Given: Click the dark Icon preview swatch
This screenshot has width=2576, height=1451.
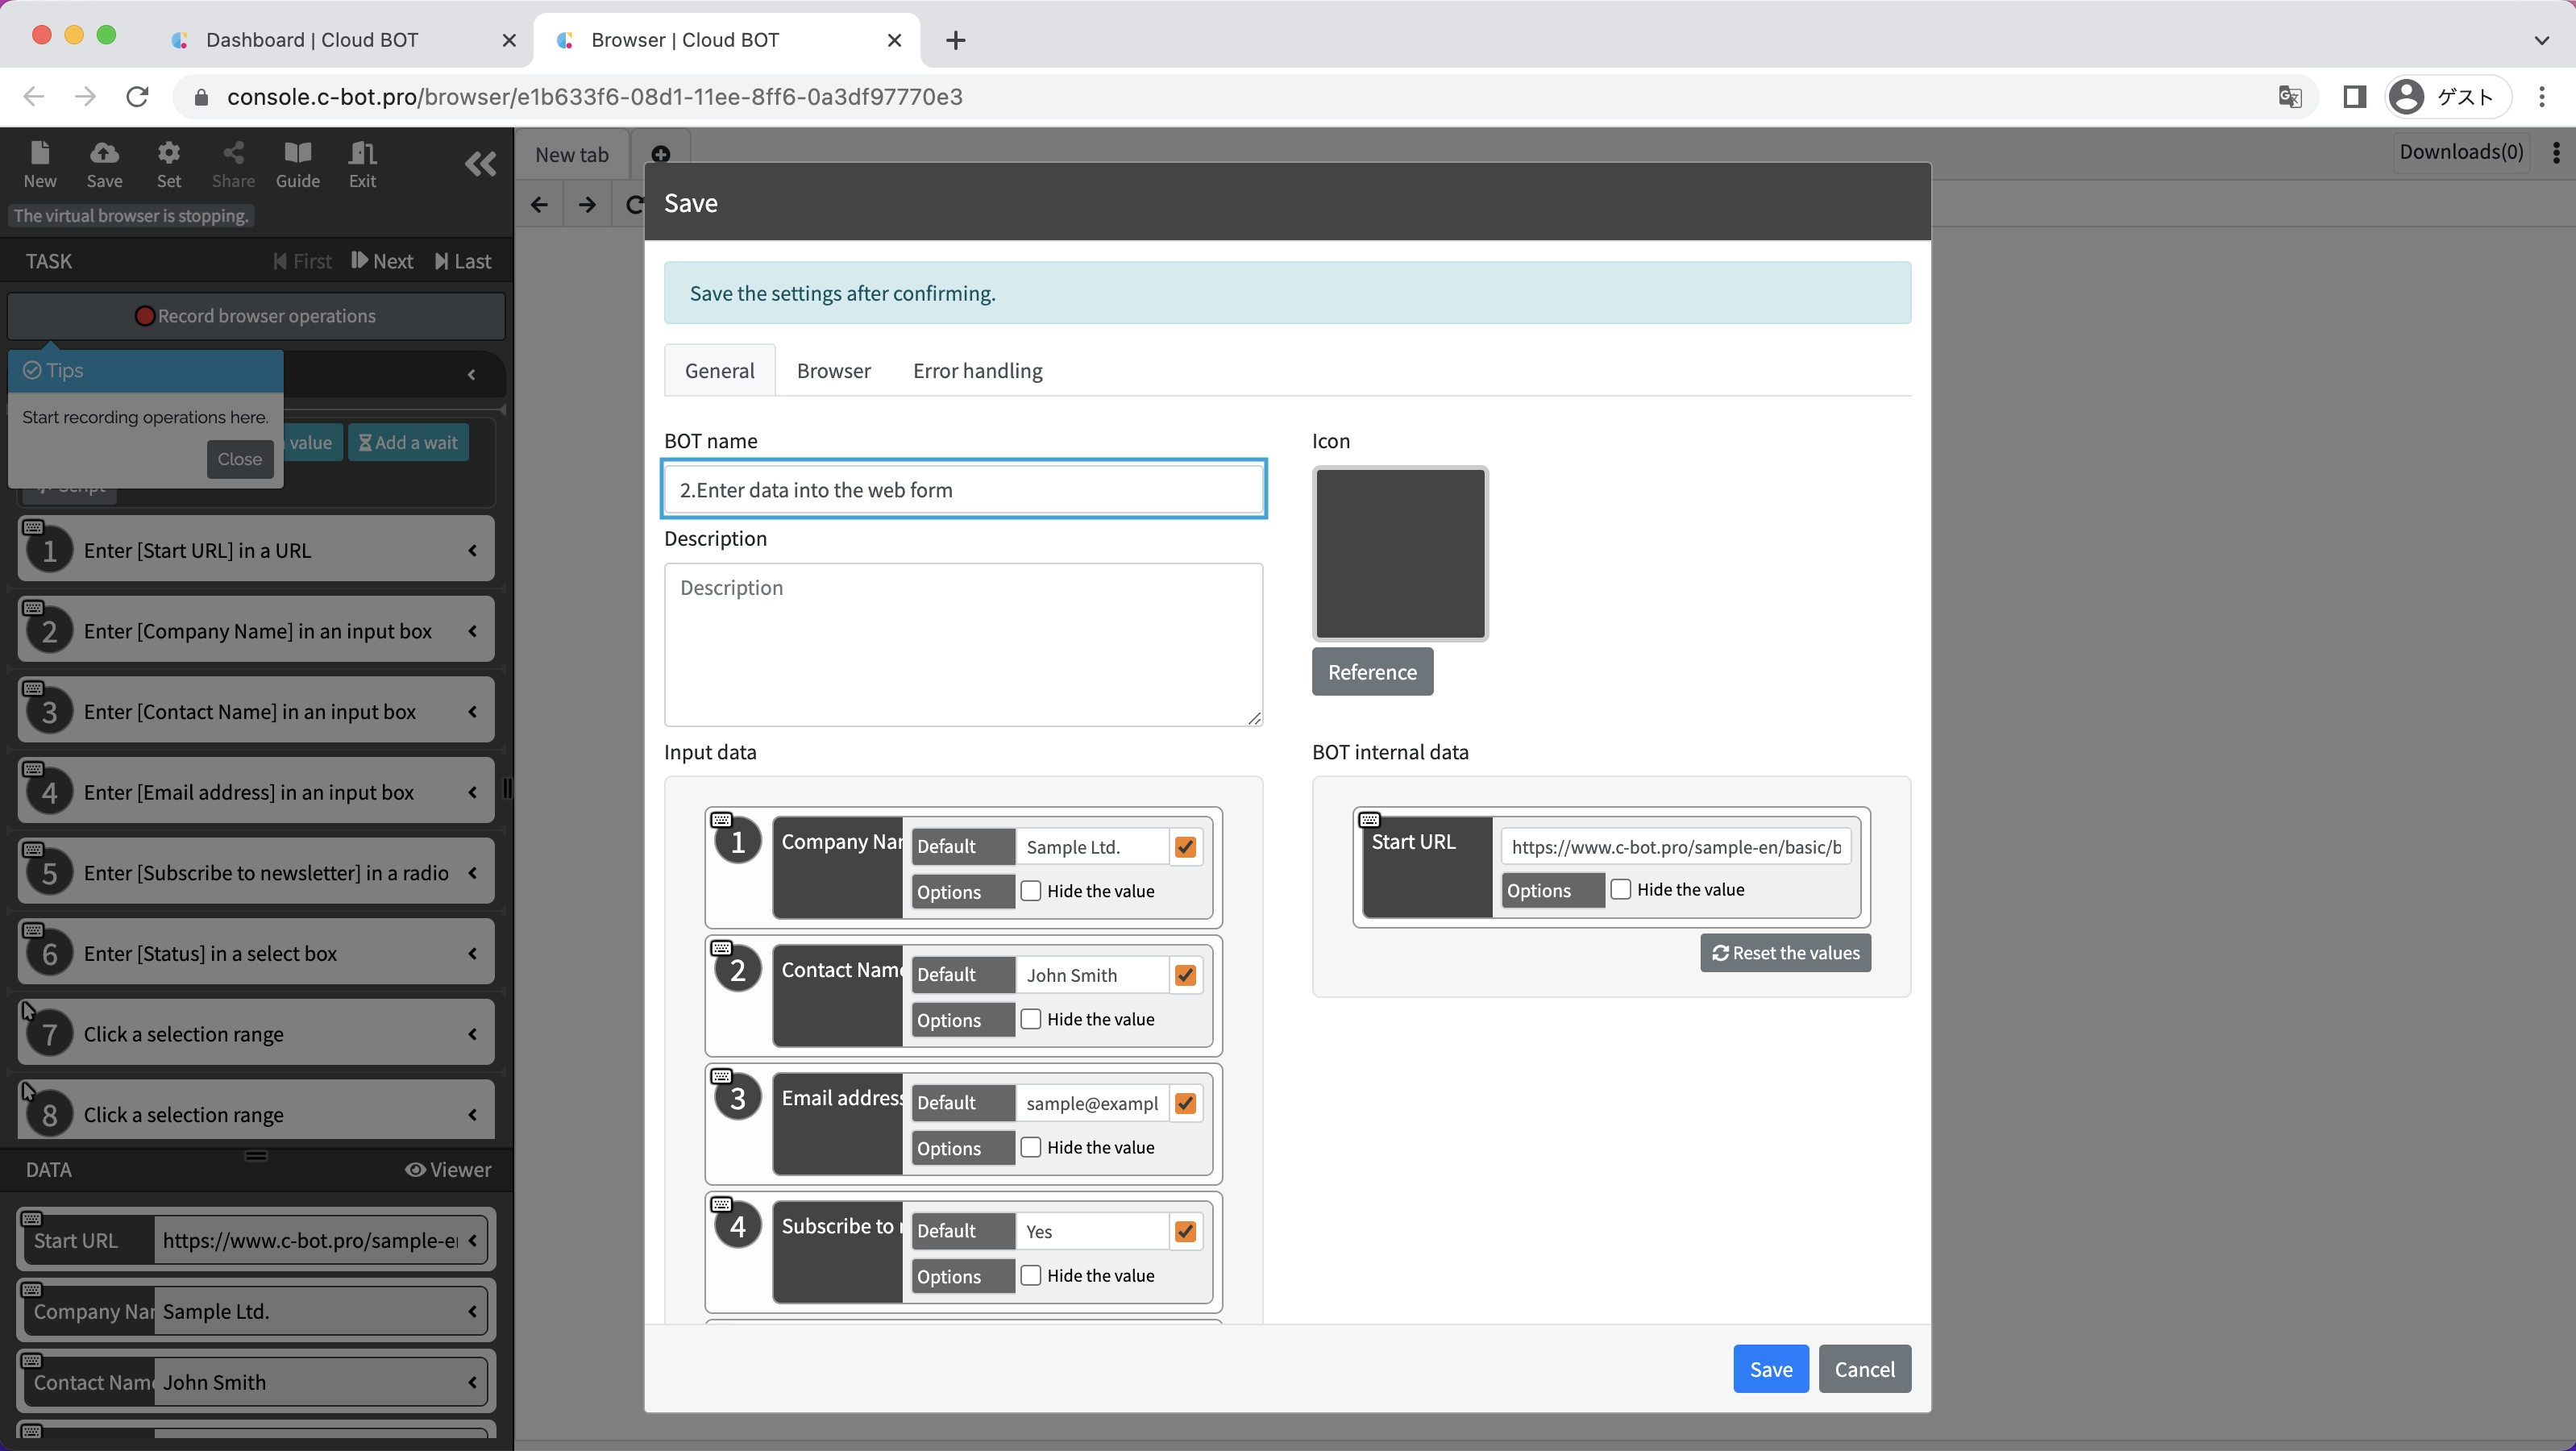Looking at the screenshot, I should (1399, 553).
